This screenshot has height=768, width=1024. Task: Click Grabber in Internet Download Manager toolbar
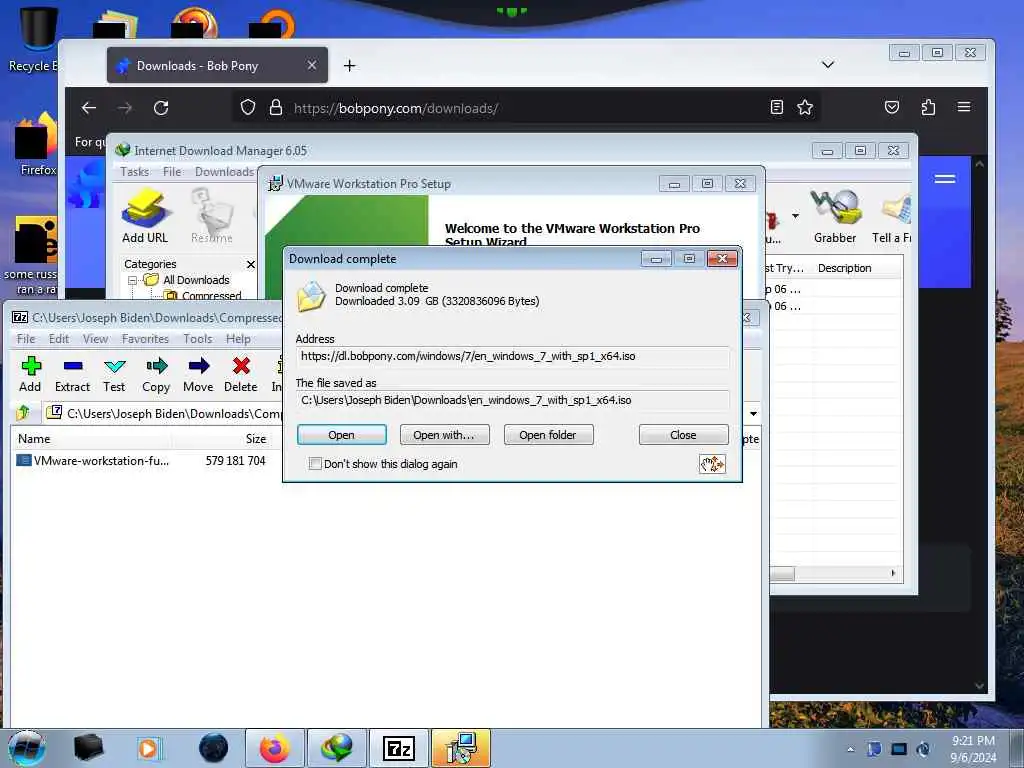835,216
